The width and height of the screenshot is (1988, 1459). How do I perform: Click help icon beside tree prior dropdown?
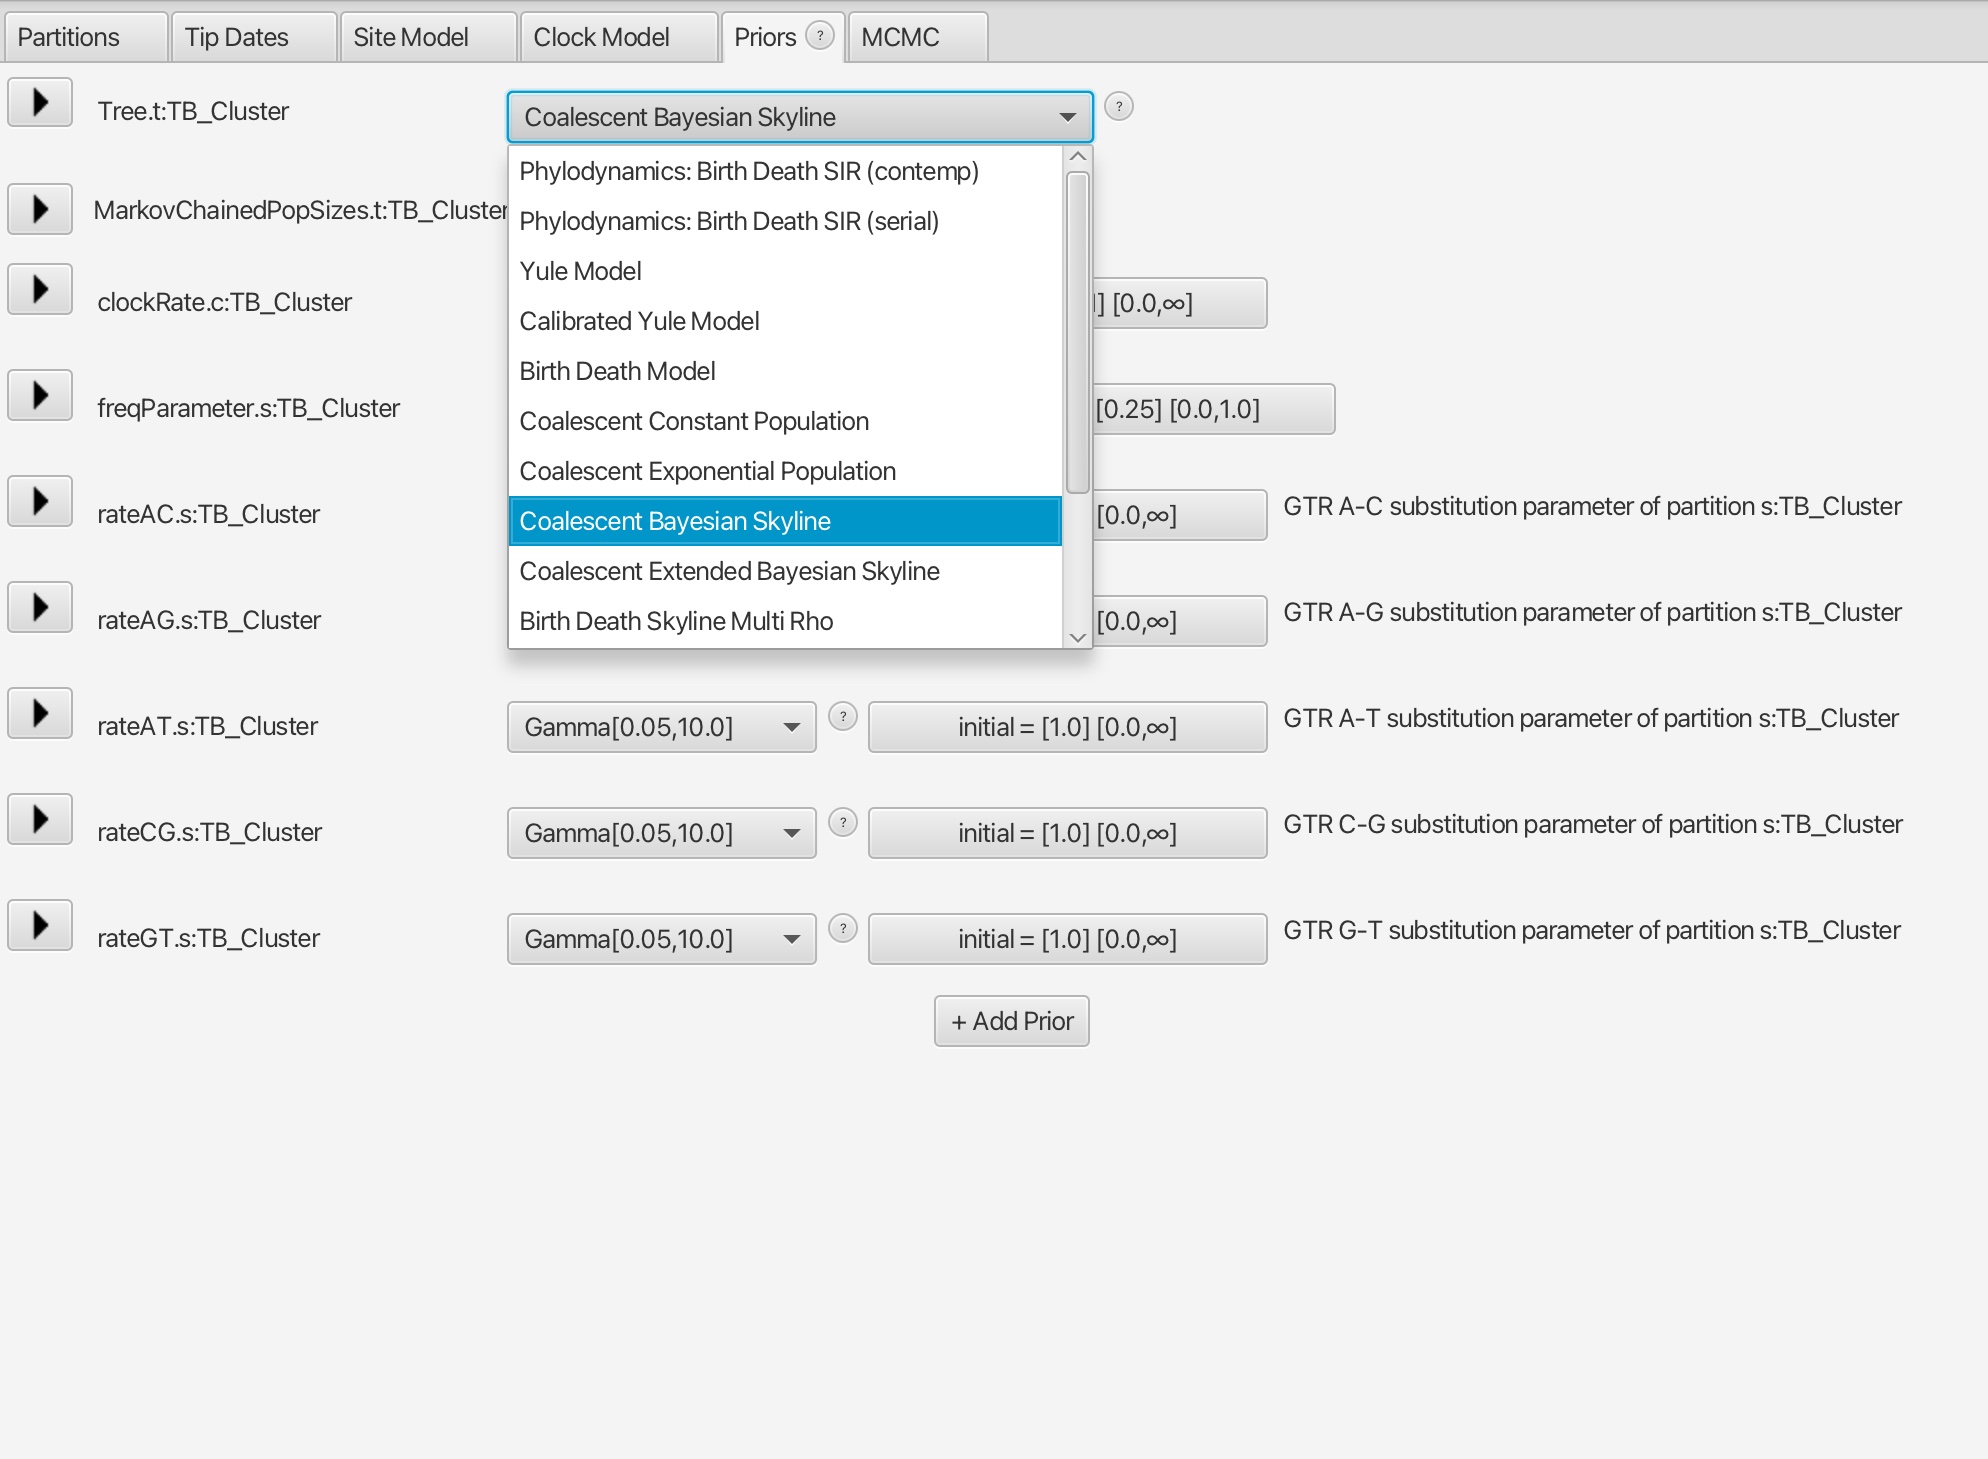tap(1119, 107)
